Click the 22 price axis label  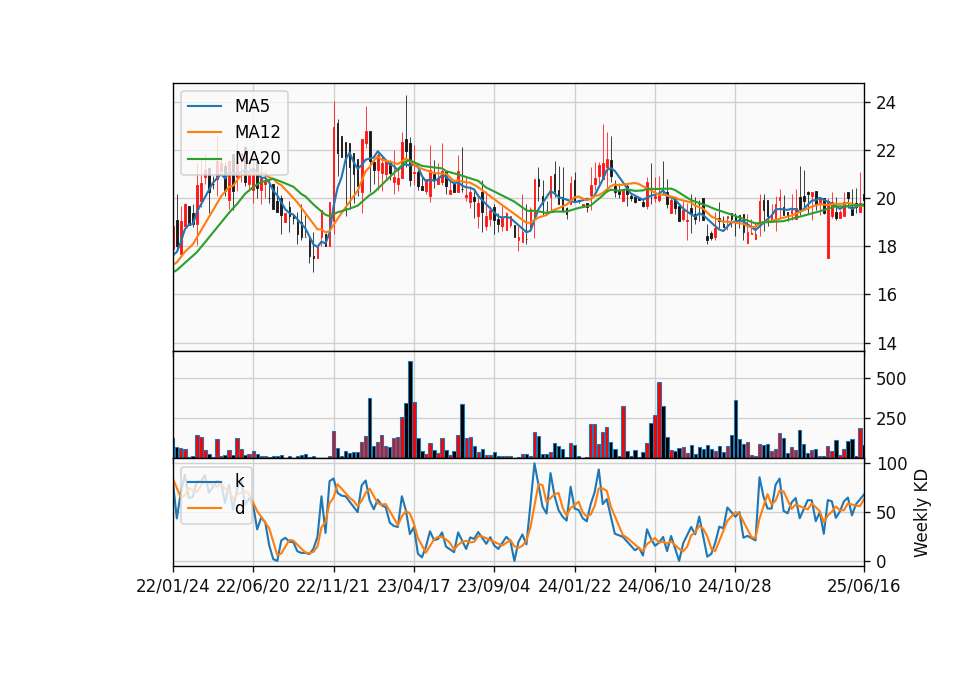(886, 151)
